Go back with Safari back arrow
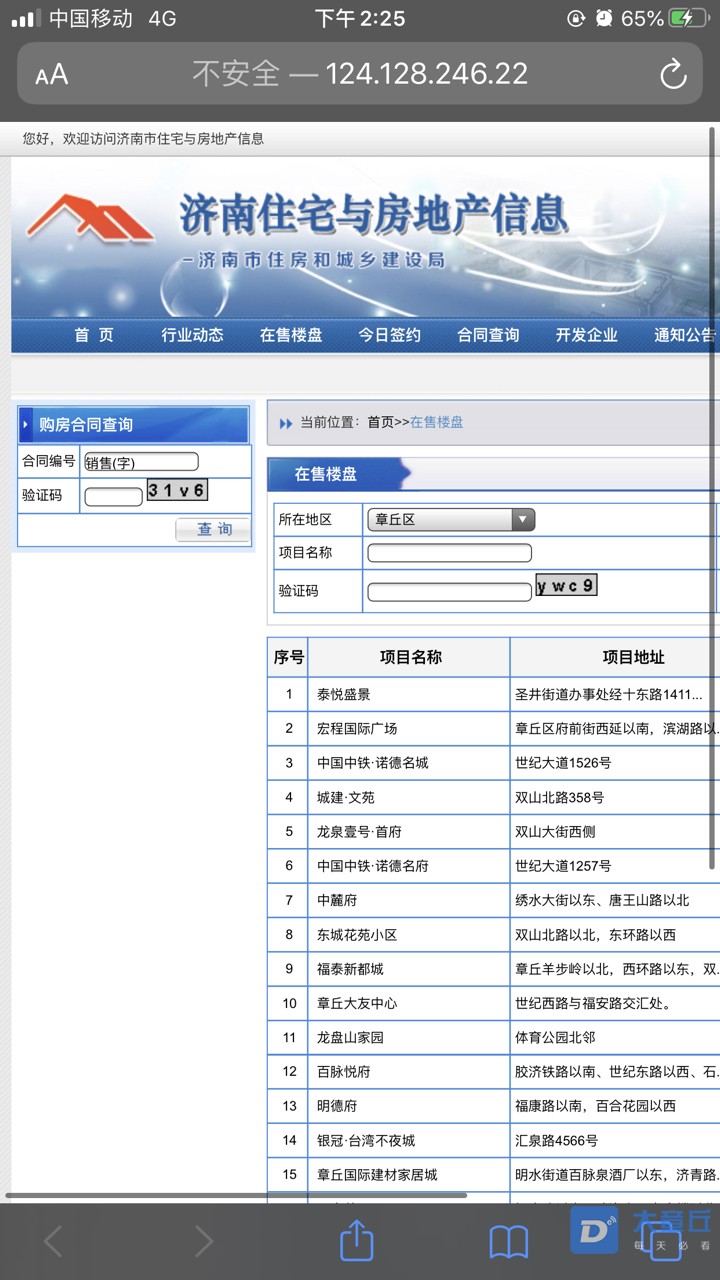 point(53,1242)
